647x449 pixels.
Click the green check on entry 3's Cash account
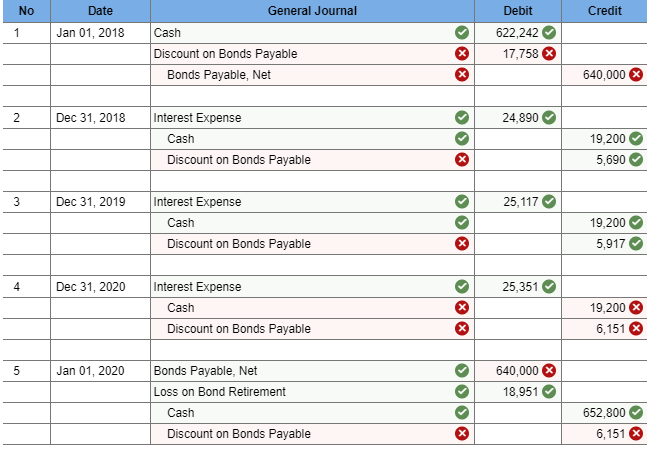tap(462, 223)
